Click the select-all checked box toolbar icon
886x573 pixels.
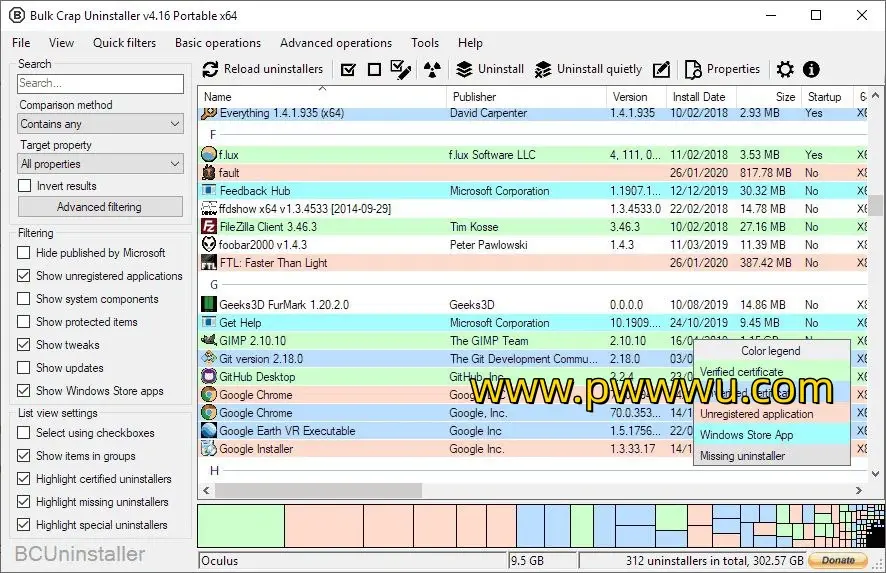(x=348, y=70)
